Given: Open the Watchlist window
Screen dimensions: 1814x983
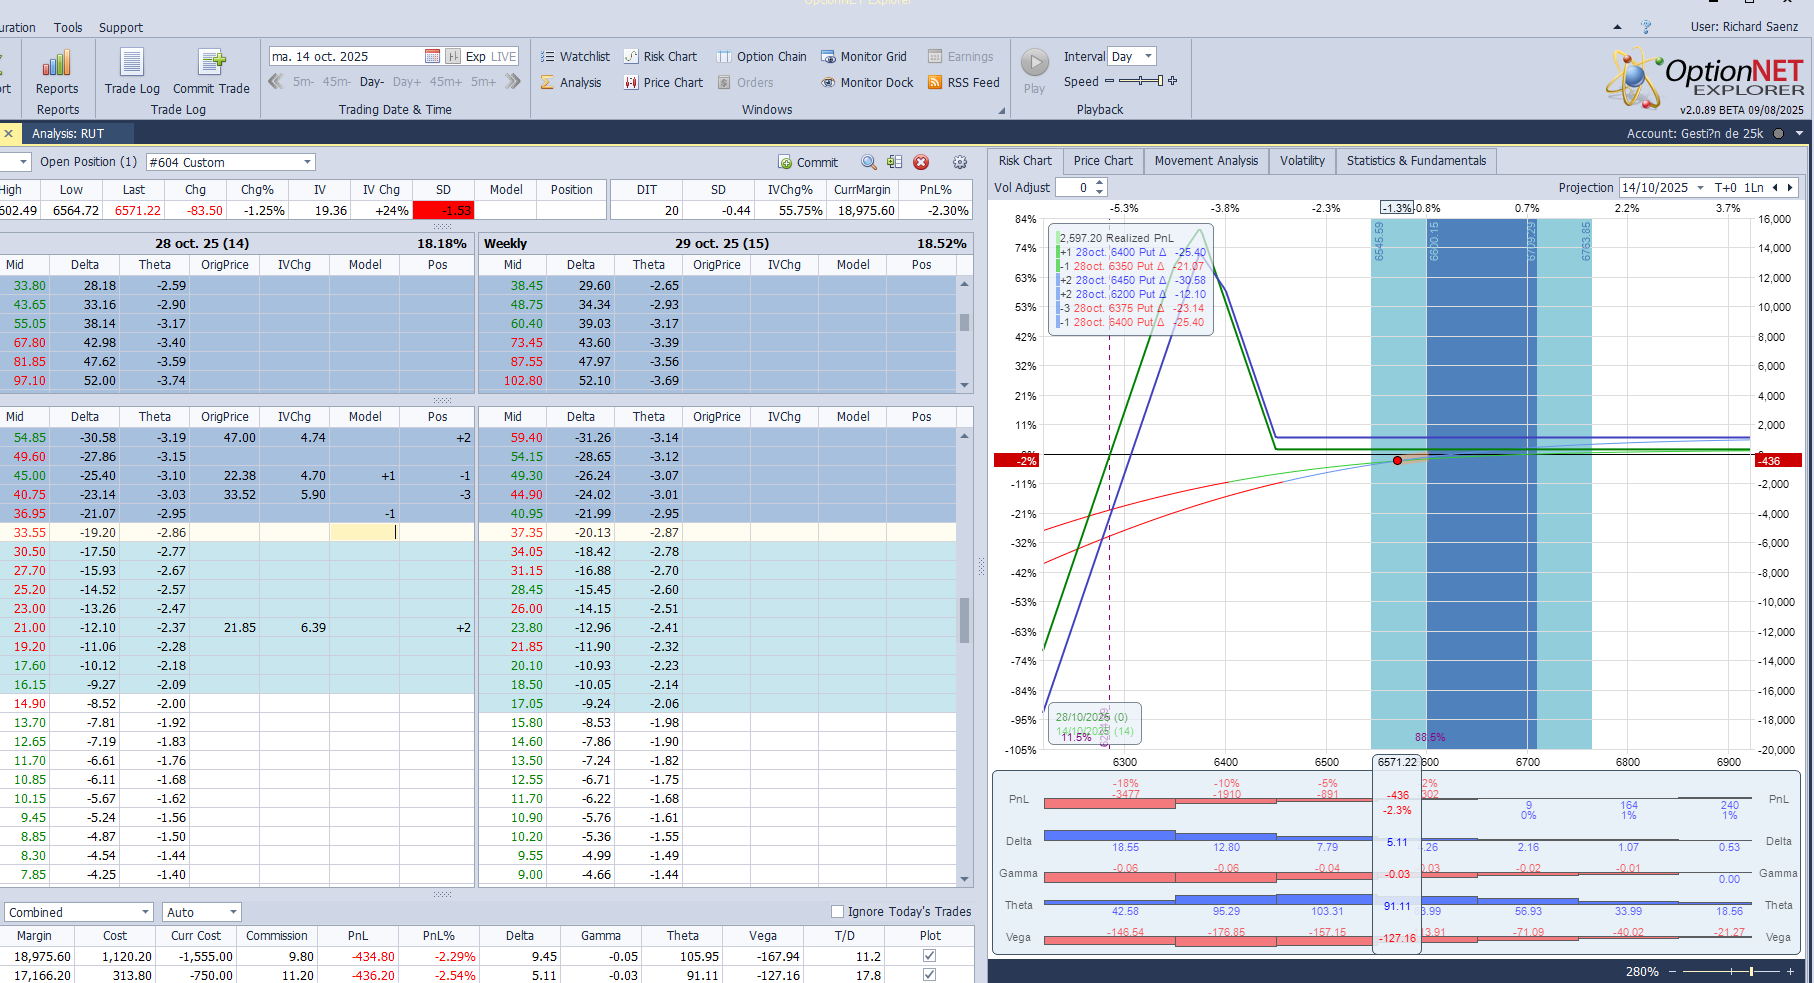Looking at the screenshot, I should 575,56.
